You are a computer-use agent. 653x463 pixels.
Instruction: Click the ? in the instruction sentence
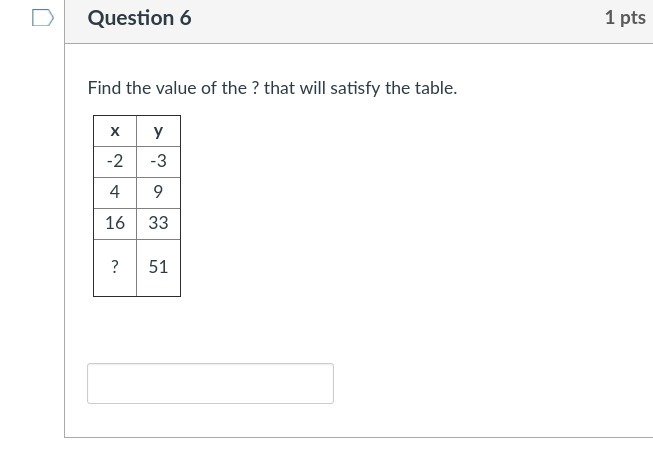(255, 88)
